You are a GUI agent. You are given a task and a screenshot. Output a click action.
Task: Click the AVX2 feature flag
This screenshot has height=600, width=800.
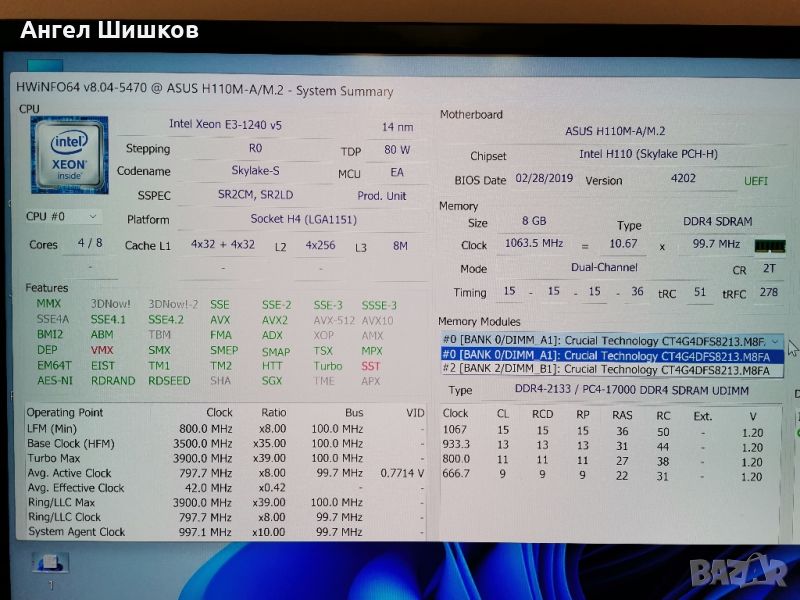(274, 320)
